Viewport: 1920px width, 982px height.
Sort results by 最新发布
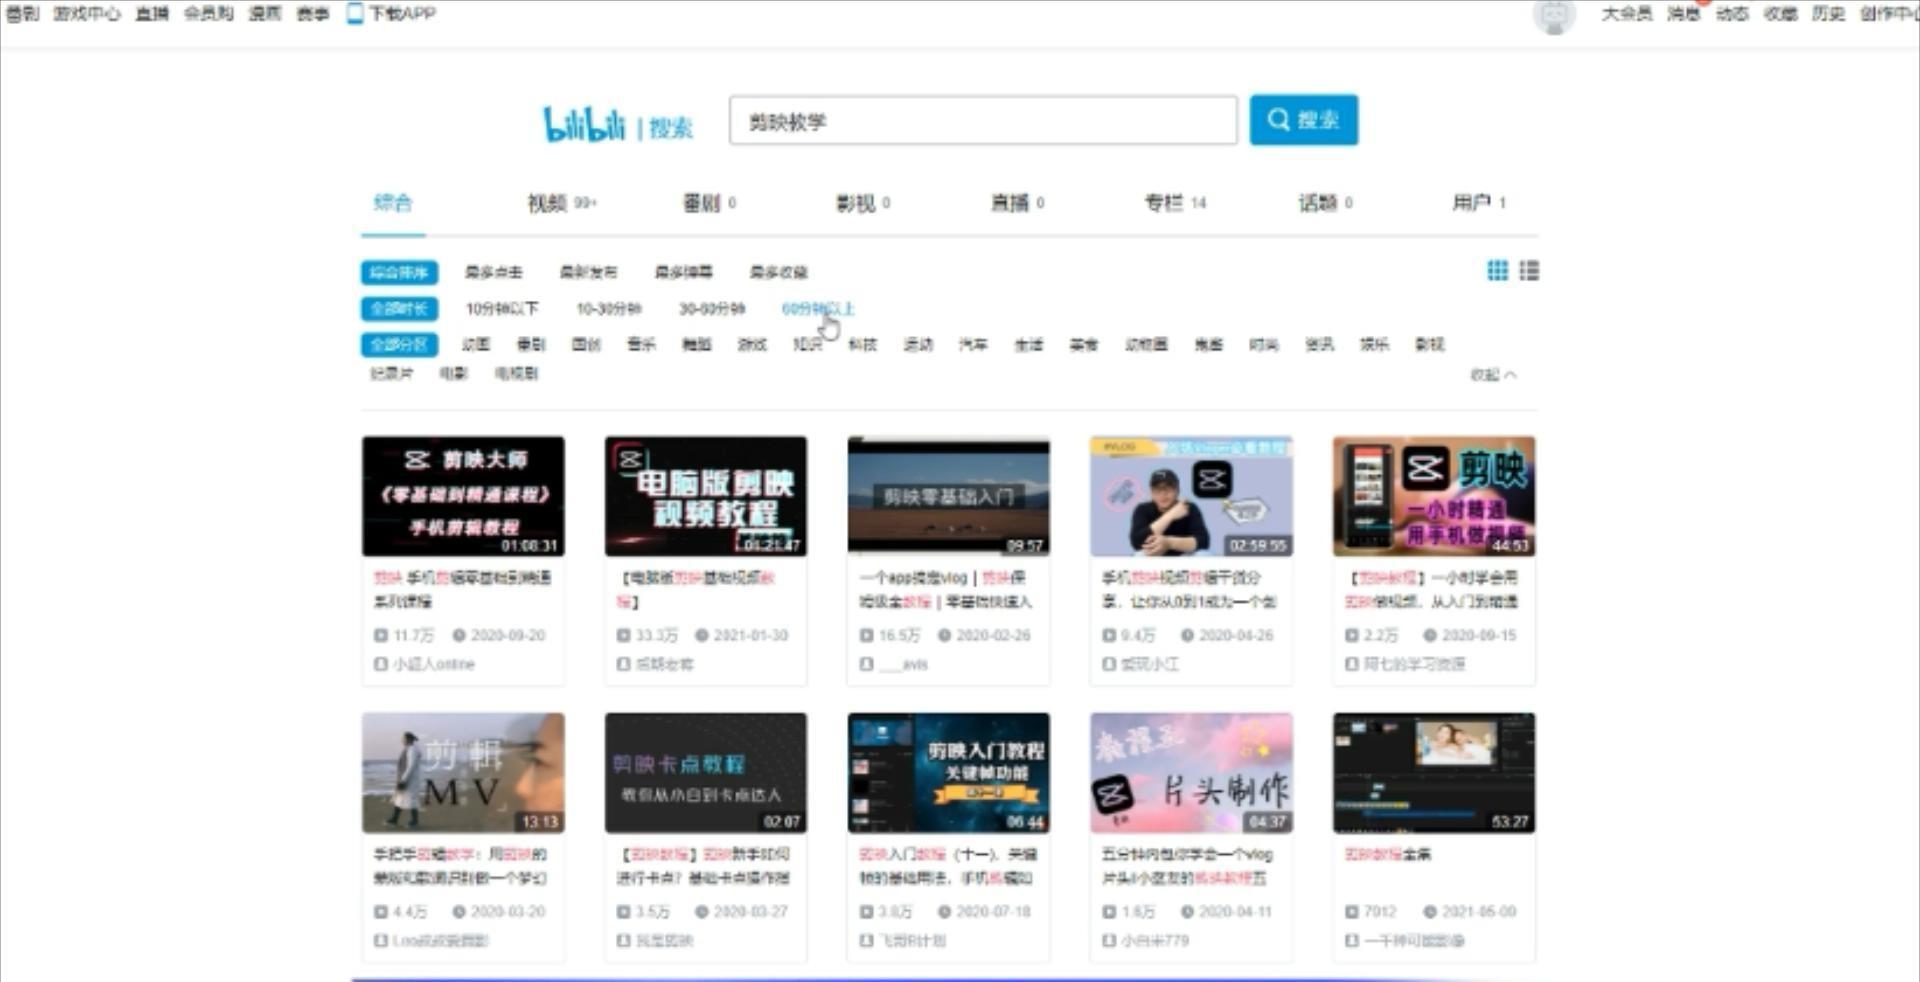588,272
